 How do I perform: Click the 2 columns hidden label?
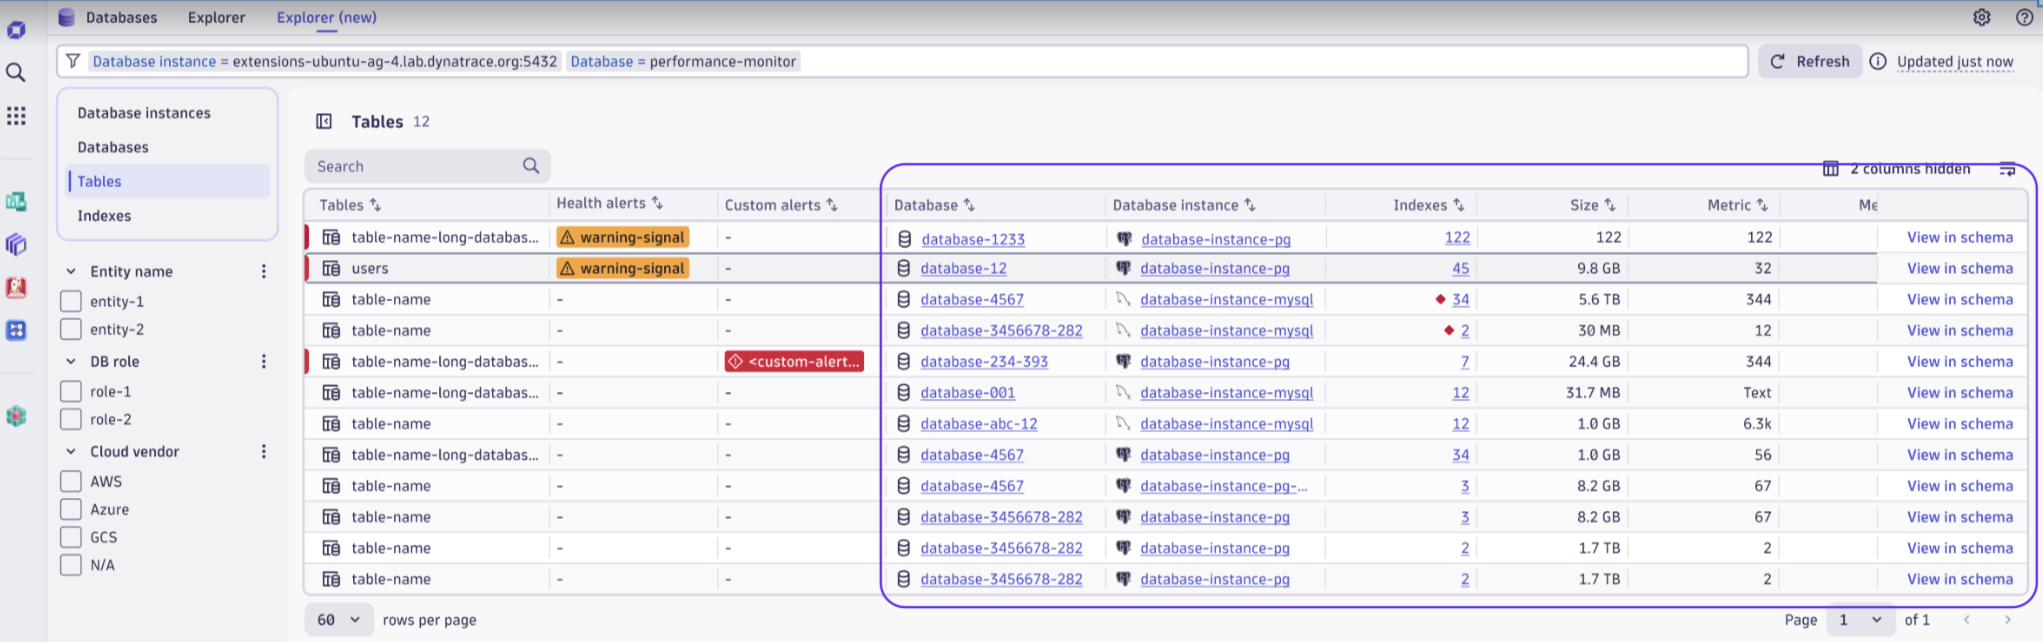1910,169
